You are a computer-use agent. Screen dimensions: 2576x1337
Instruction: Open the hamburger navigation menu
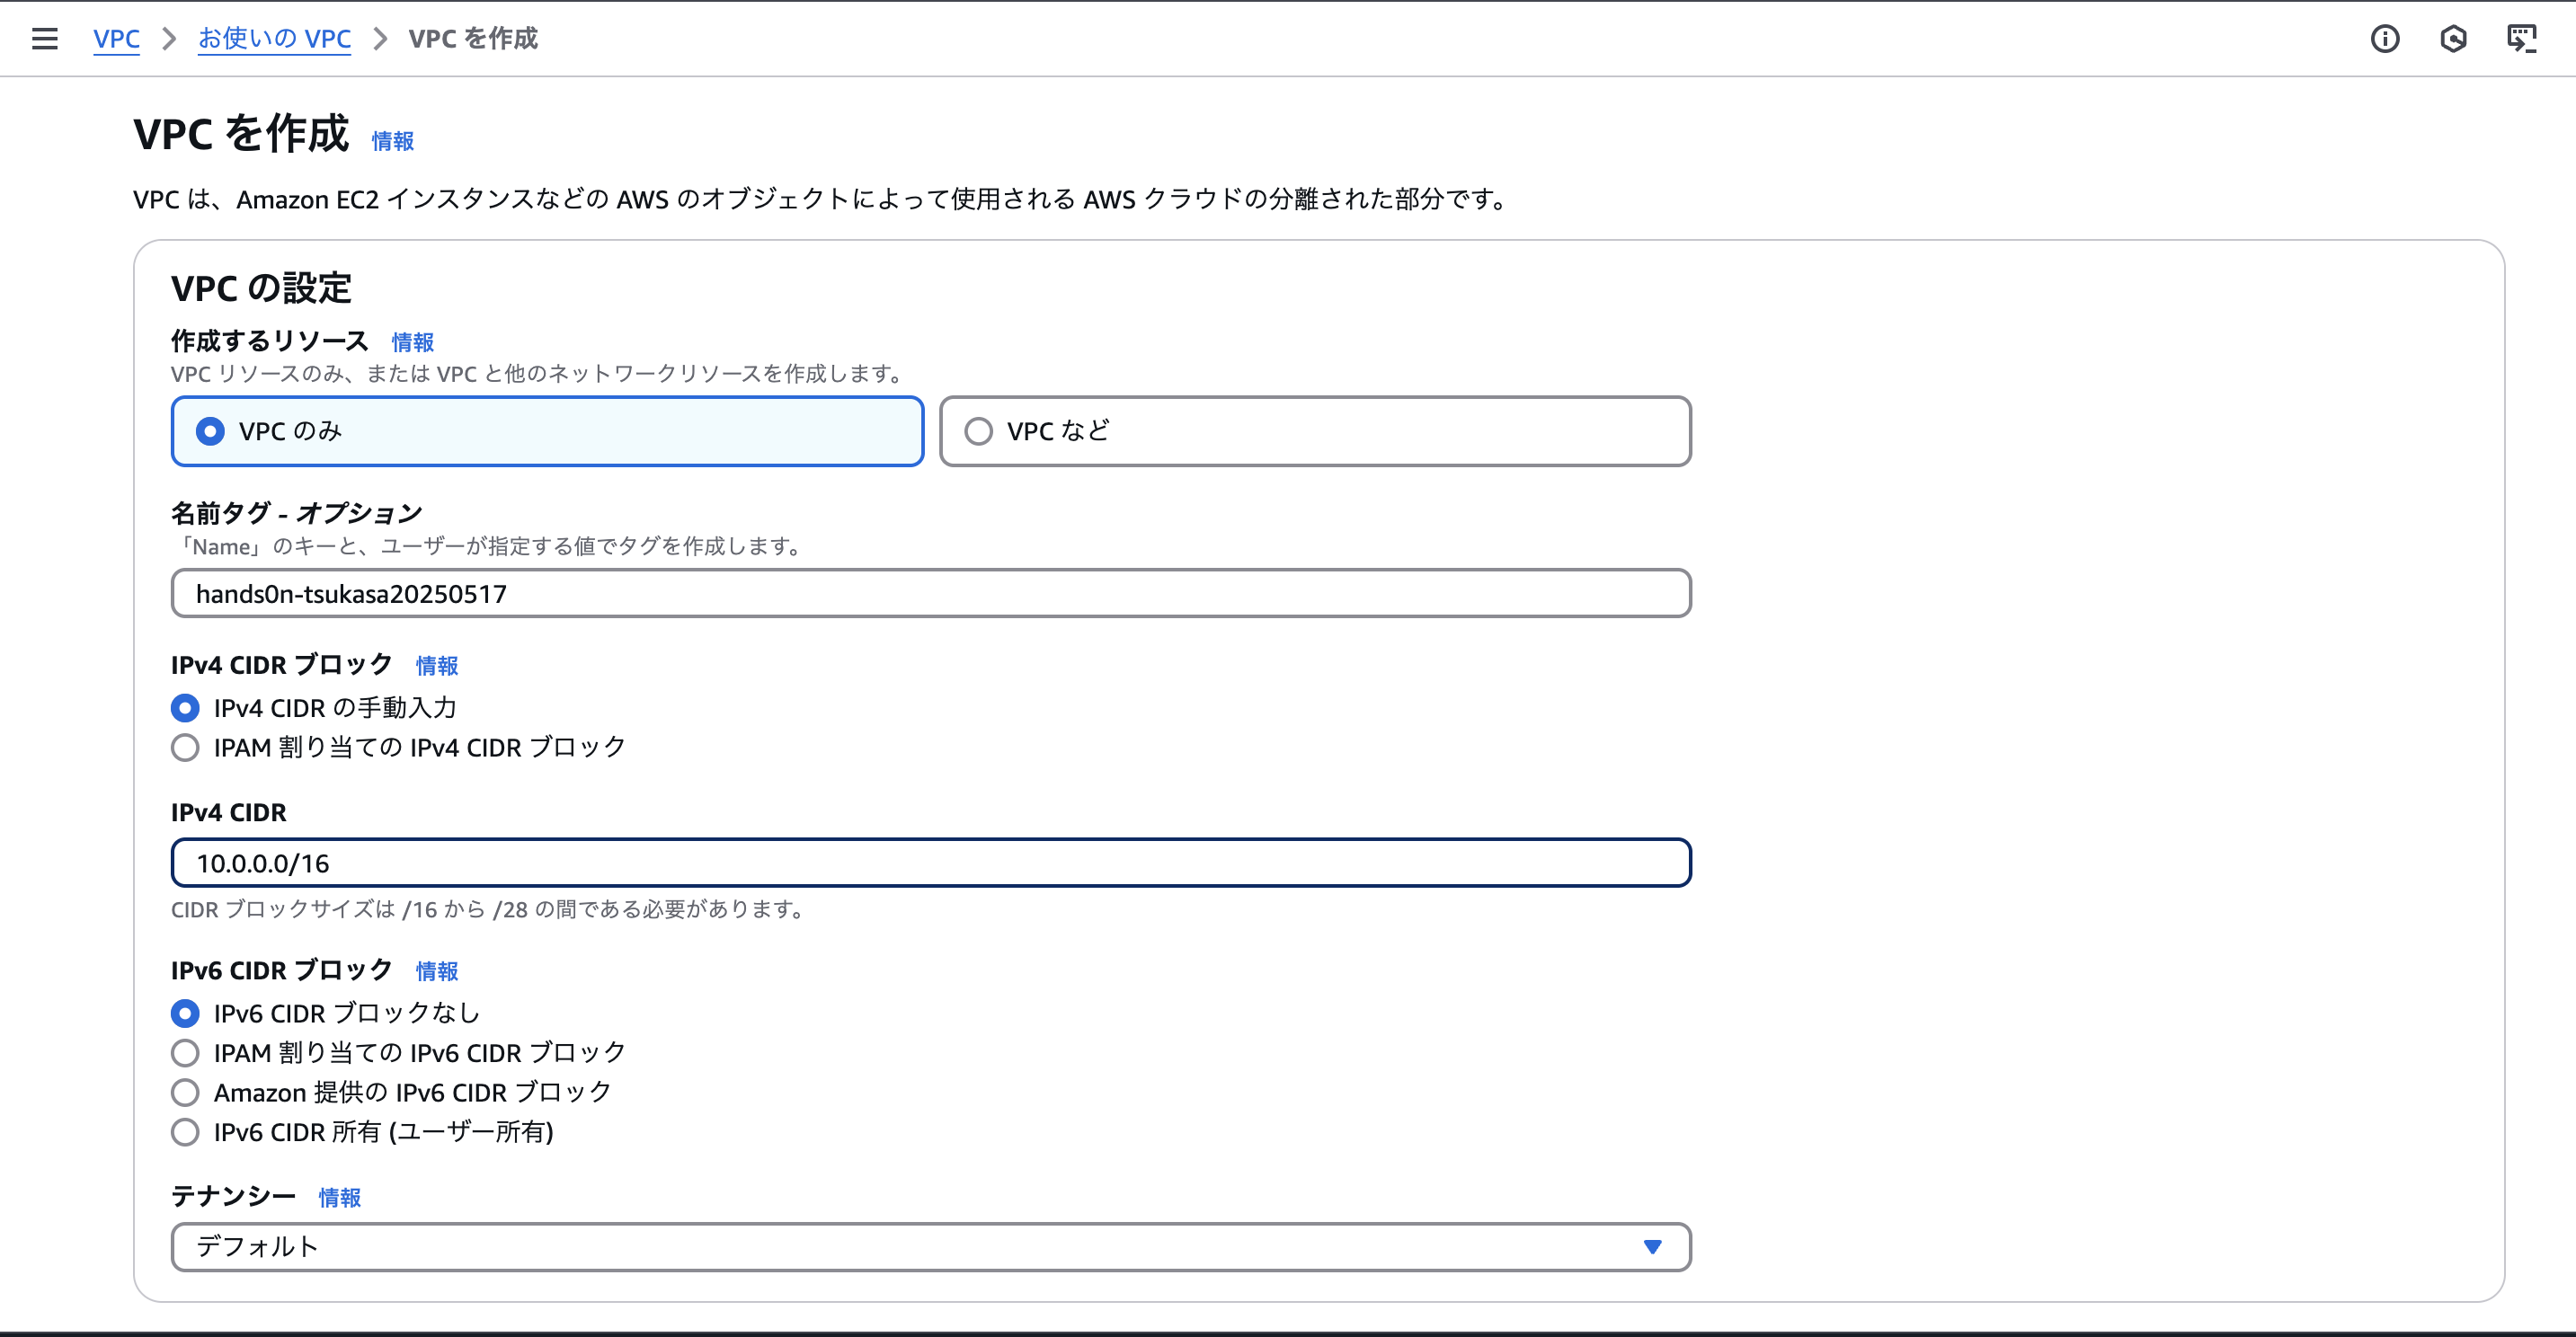tap(44, 39)
